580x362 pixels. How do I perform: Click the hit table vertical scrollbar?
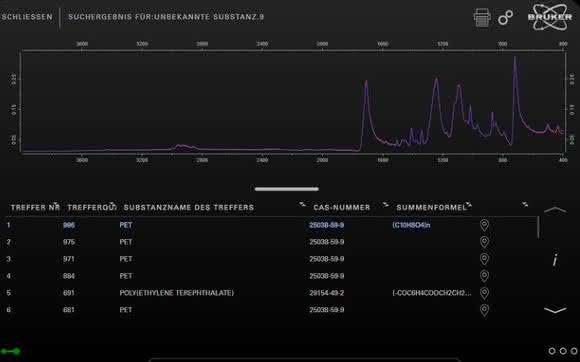point(538,227)
